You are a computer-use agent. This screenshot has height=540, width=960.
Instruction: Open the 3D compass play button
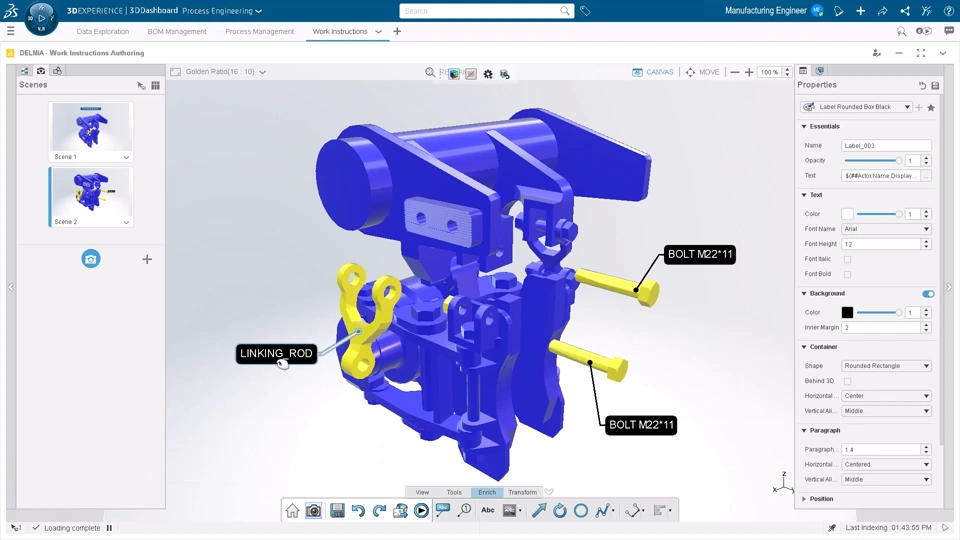41,18
